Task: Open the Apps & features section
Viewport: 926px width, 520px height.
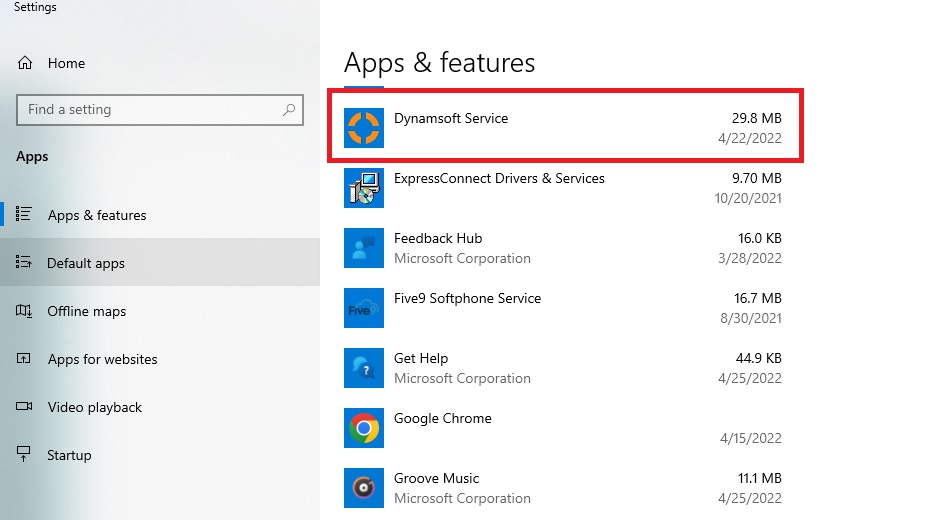Action: 97,215
